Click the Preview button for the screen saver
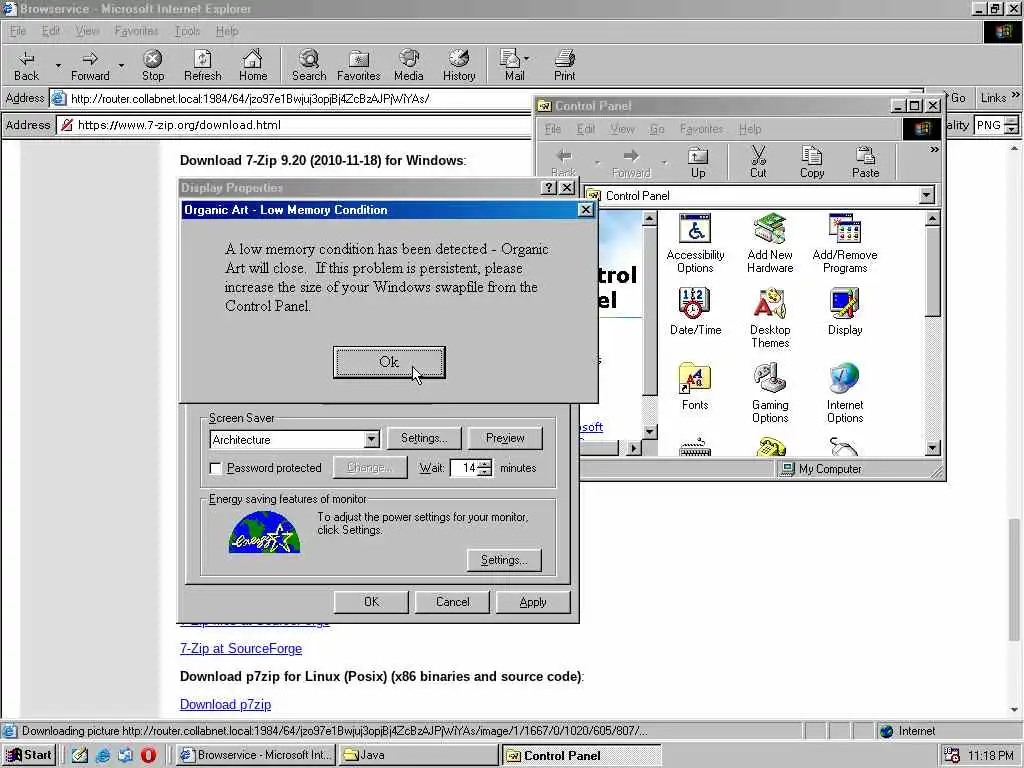Viewport: 1024px width, 768px height. tap(505, 438)
